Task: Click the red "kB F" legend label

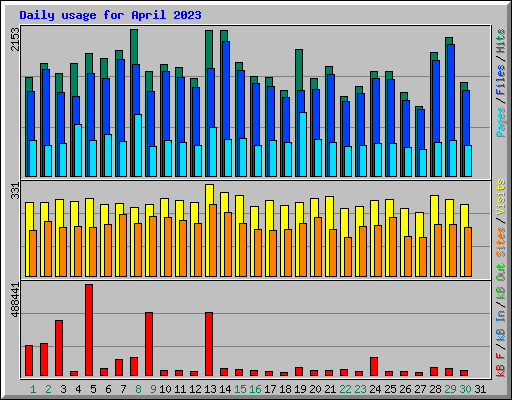Action: coord(501,365)
